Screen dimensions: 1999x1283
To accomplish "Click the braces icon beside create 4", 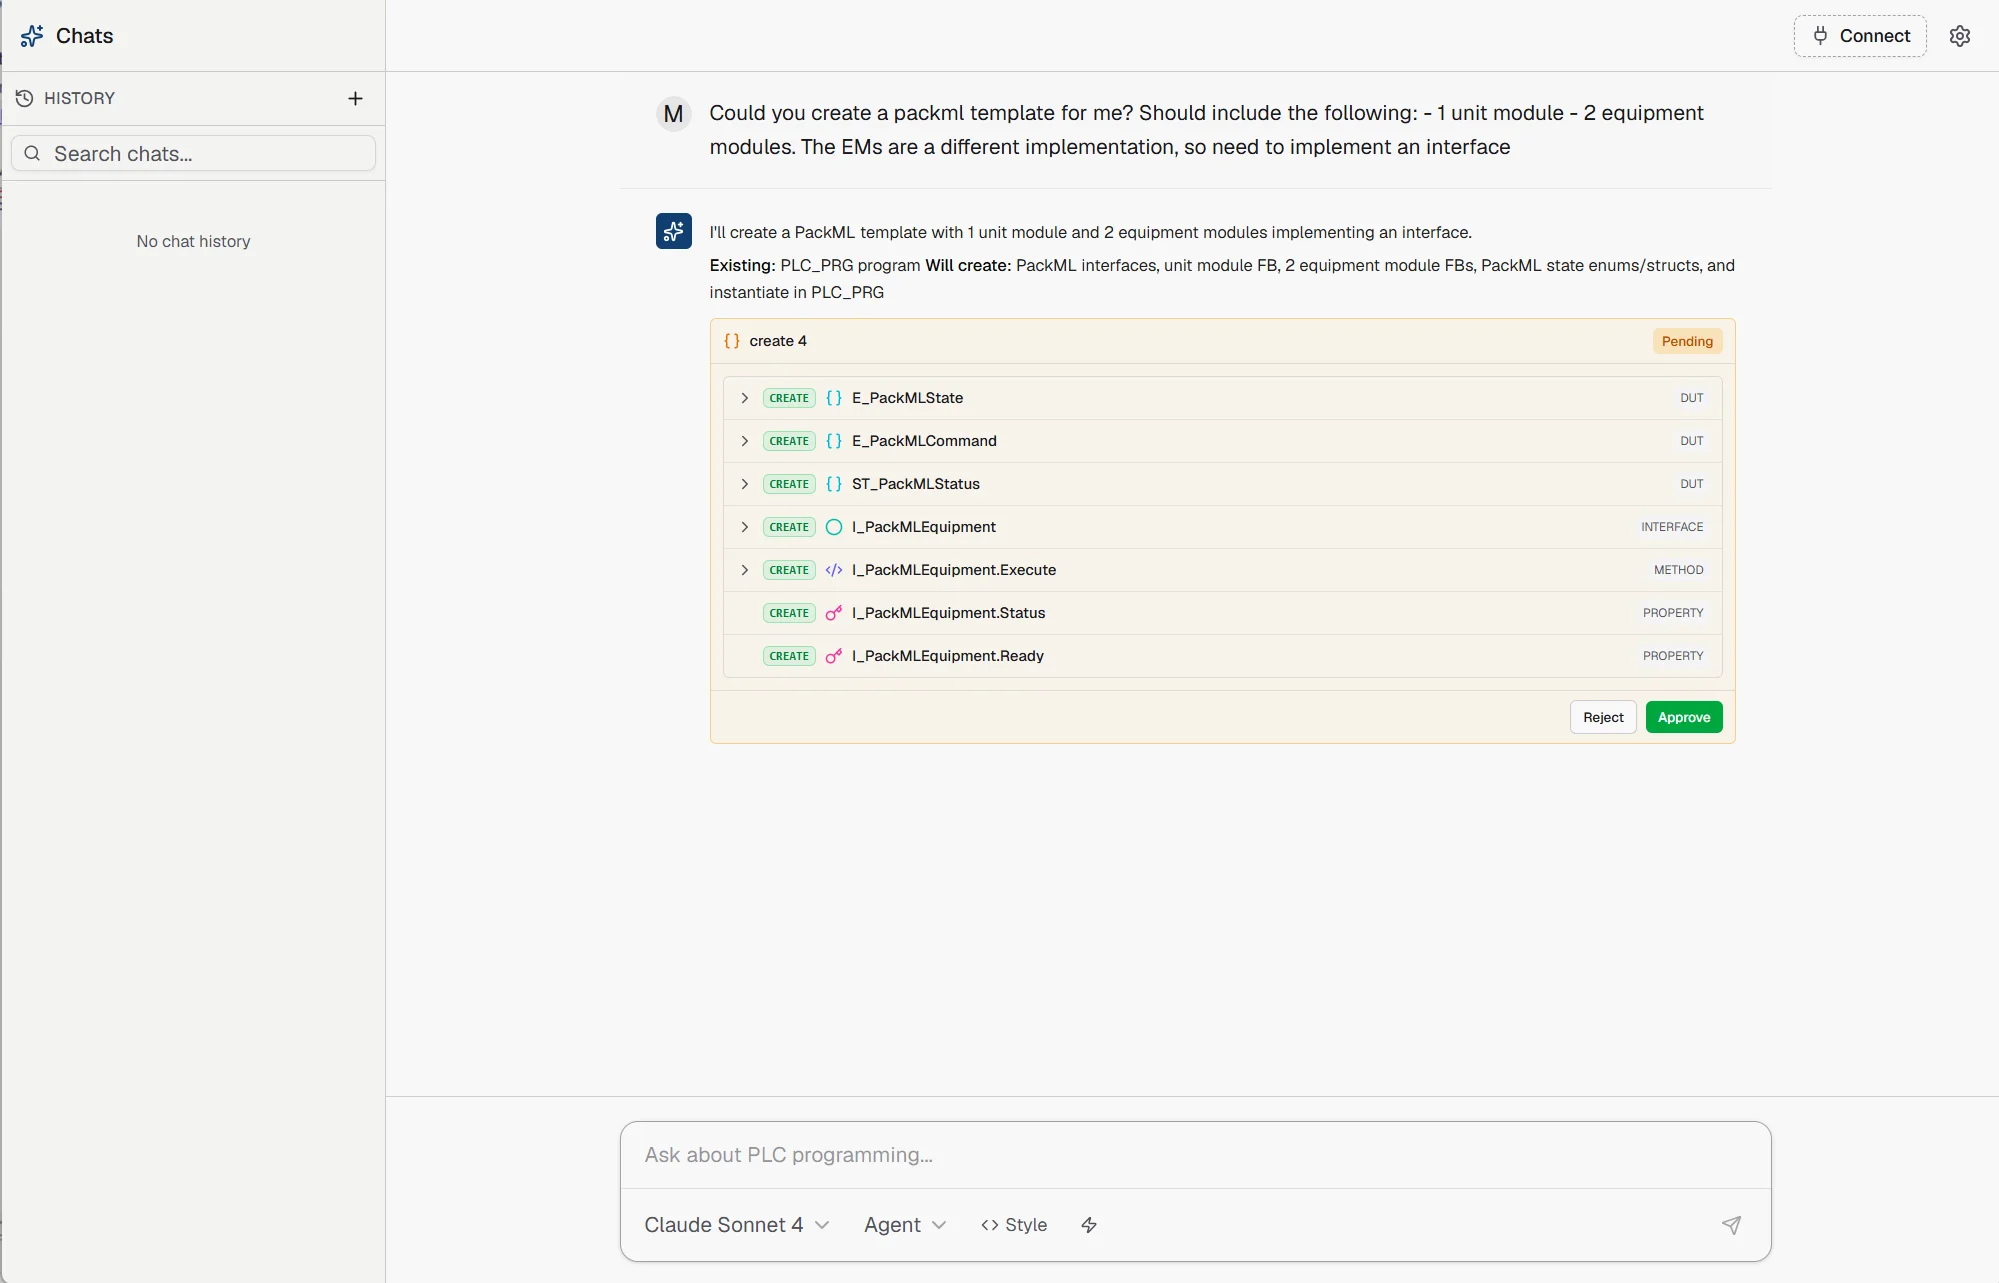I will tap(732, 341).
